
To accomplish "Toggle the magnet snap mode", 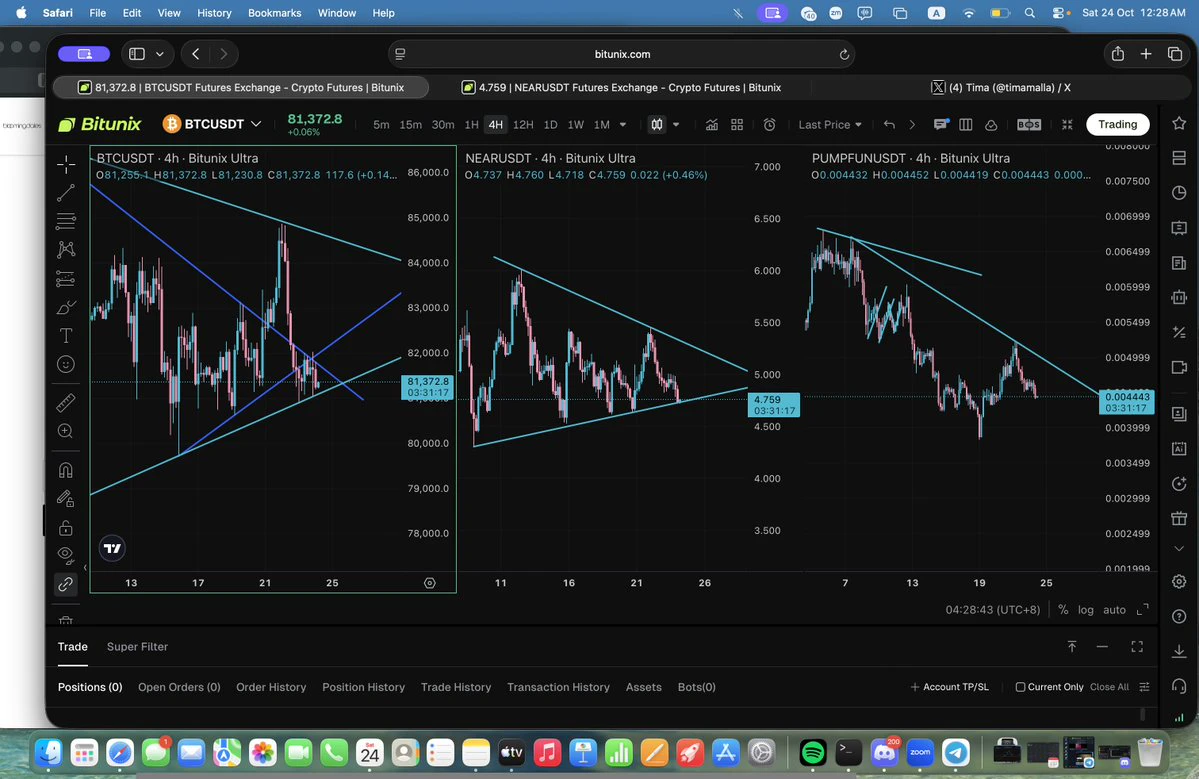I will [66, 469].
